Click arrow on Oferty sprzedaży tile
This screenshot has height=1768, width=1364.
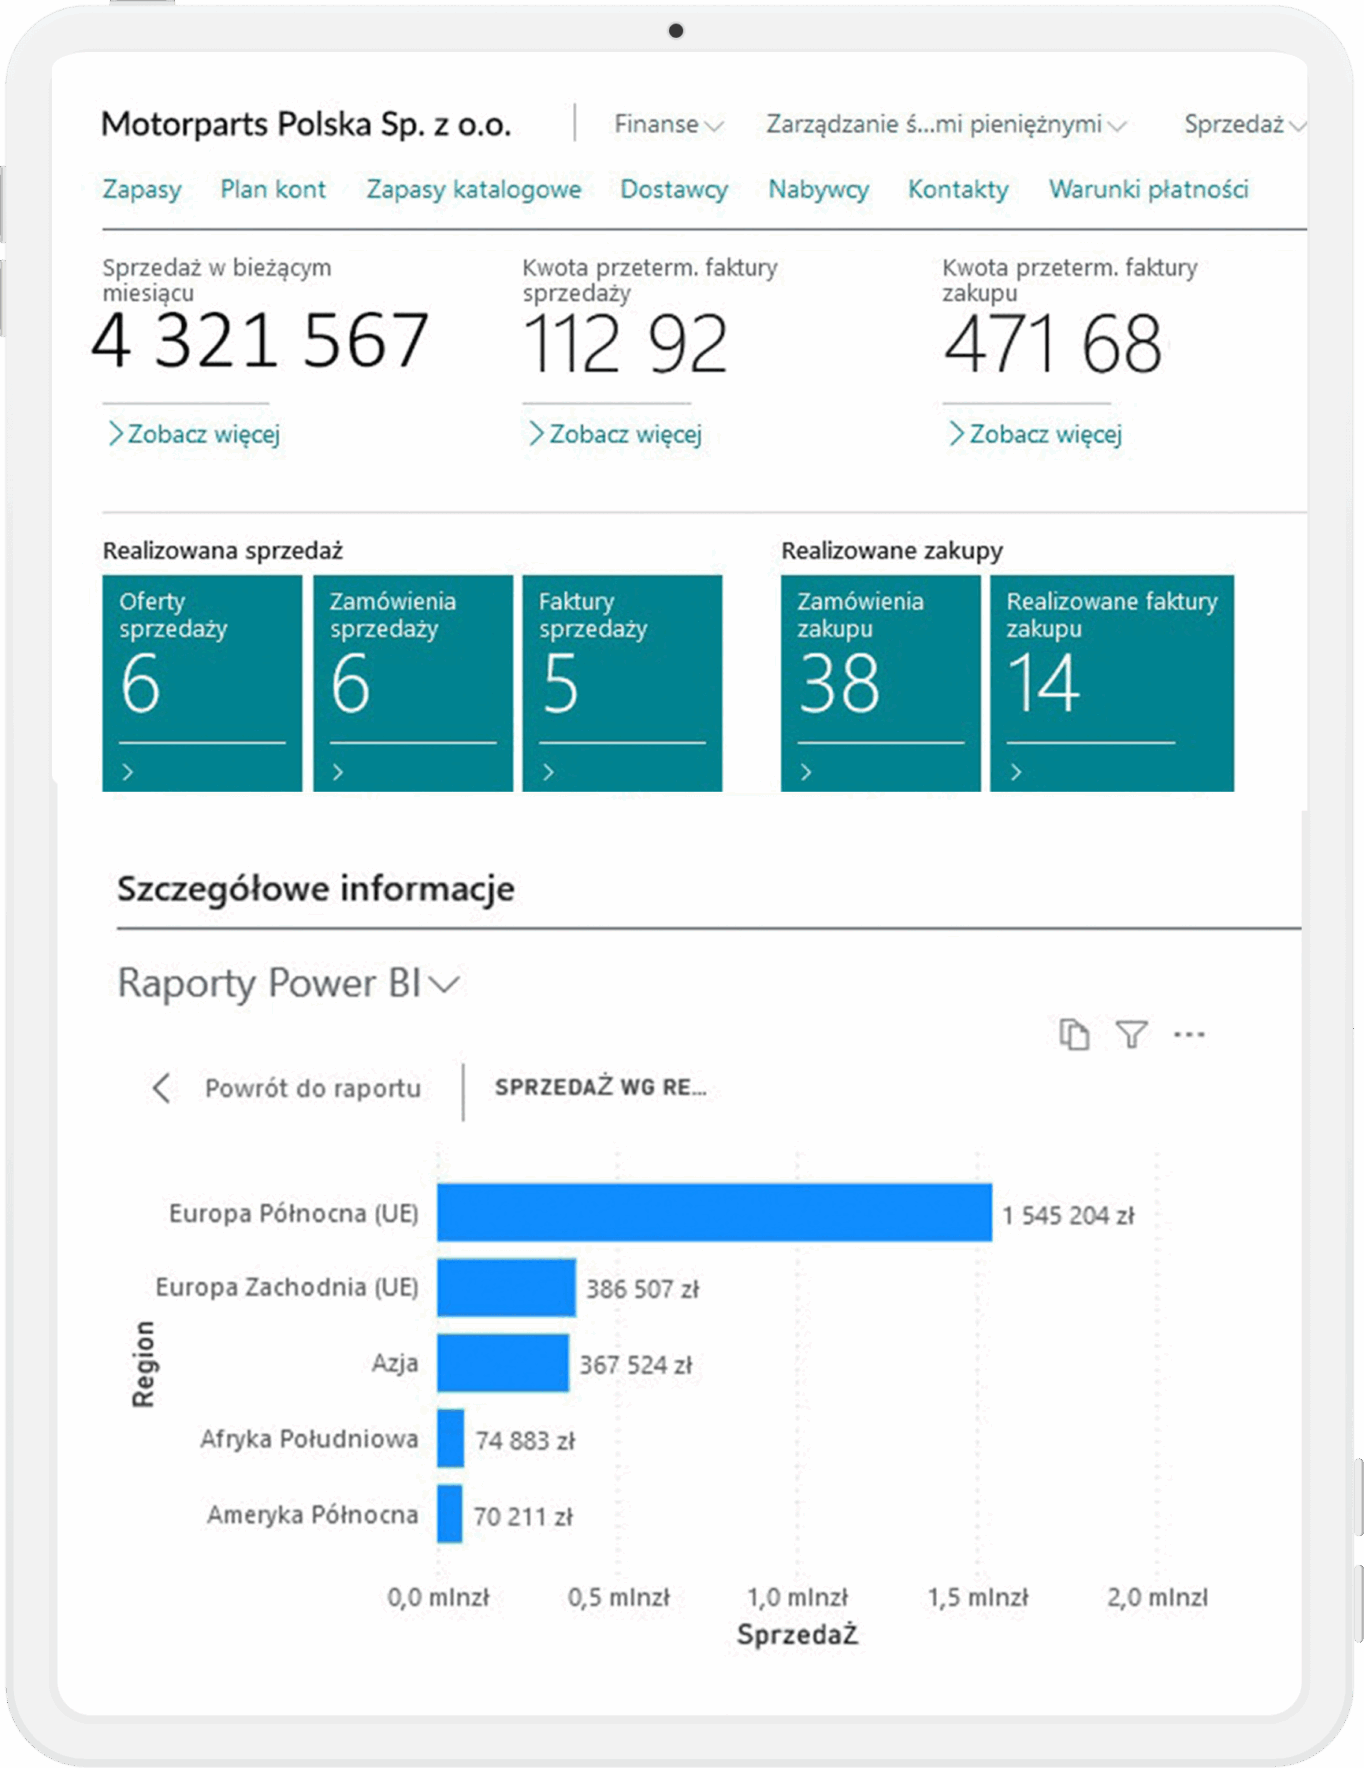click(x=127, y=771)
